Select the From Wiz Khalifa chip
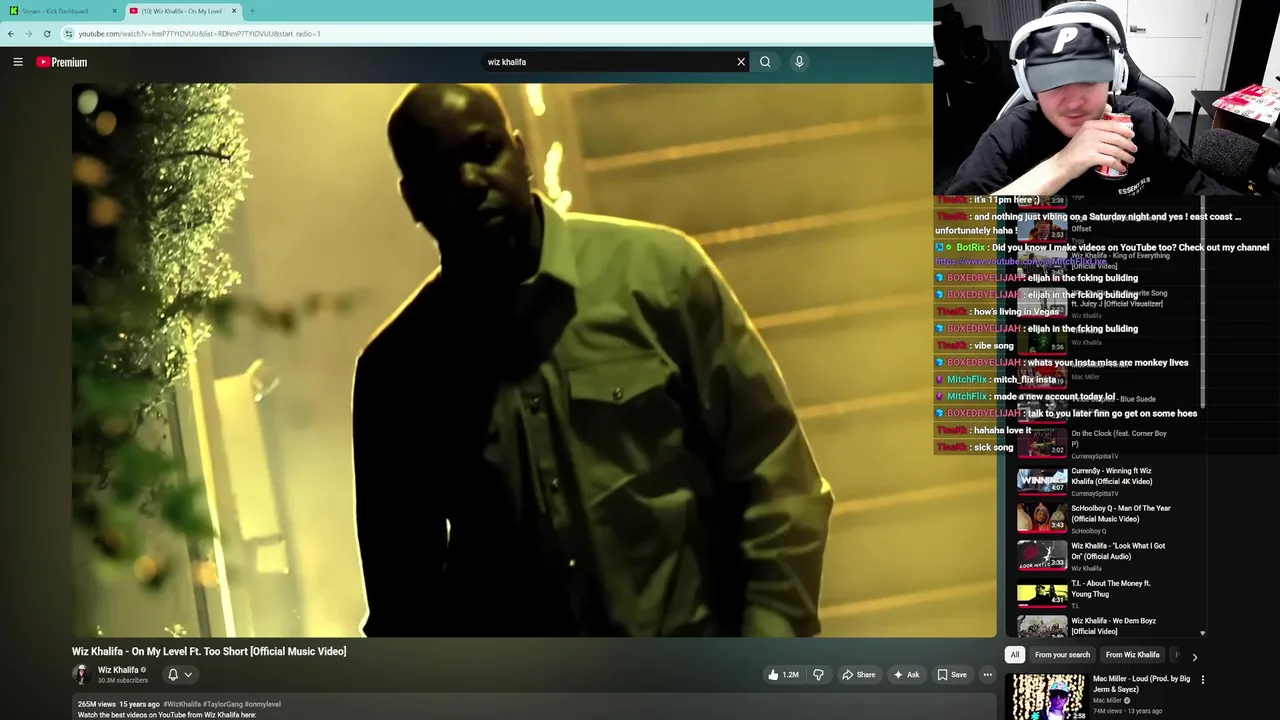1280x720 pixels. click(1132, 655)
